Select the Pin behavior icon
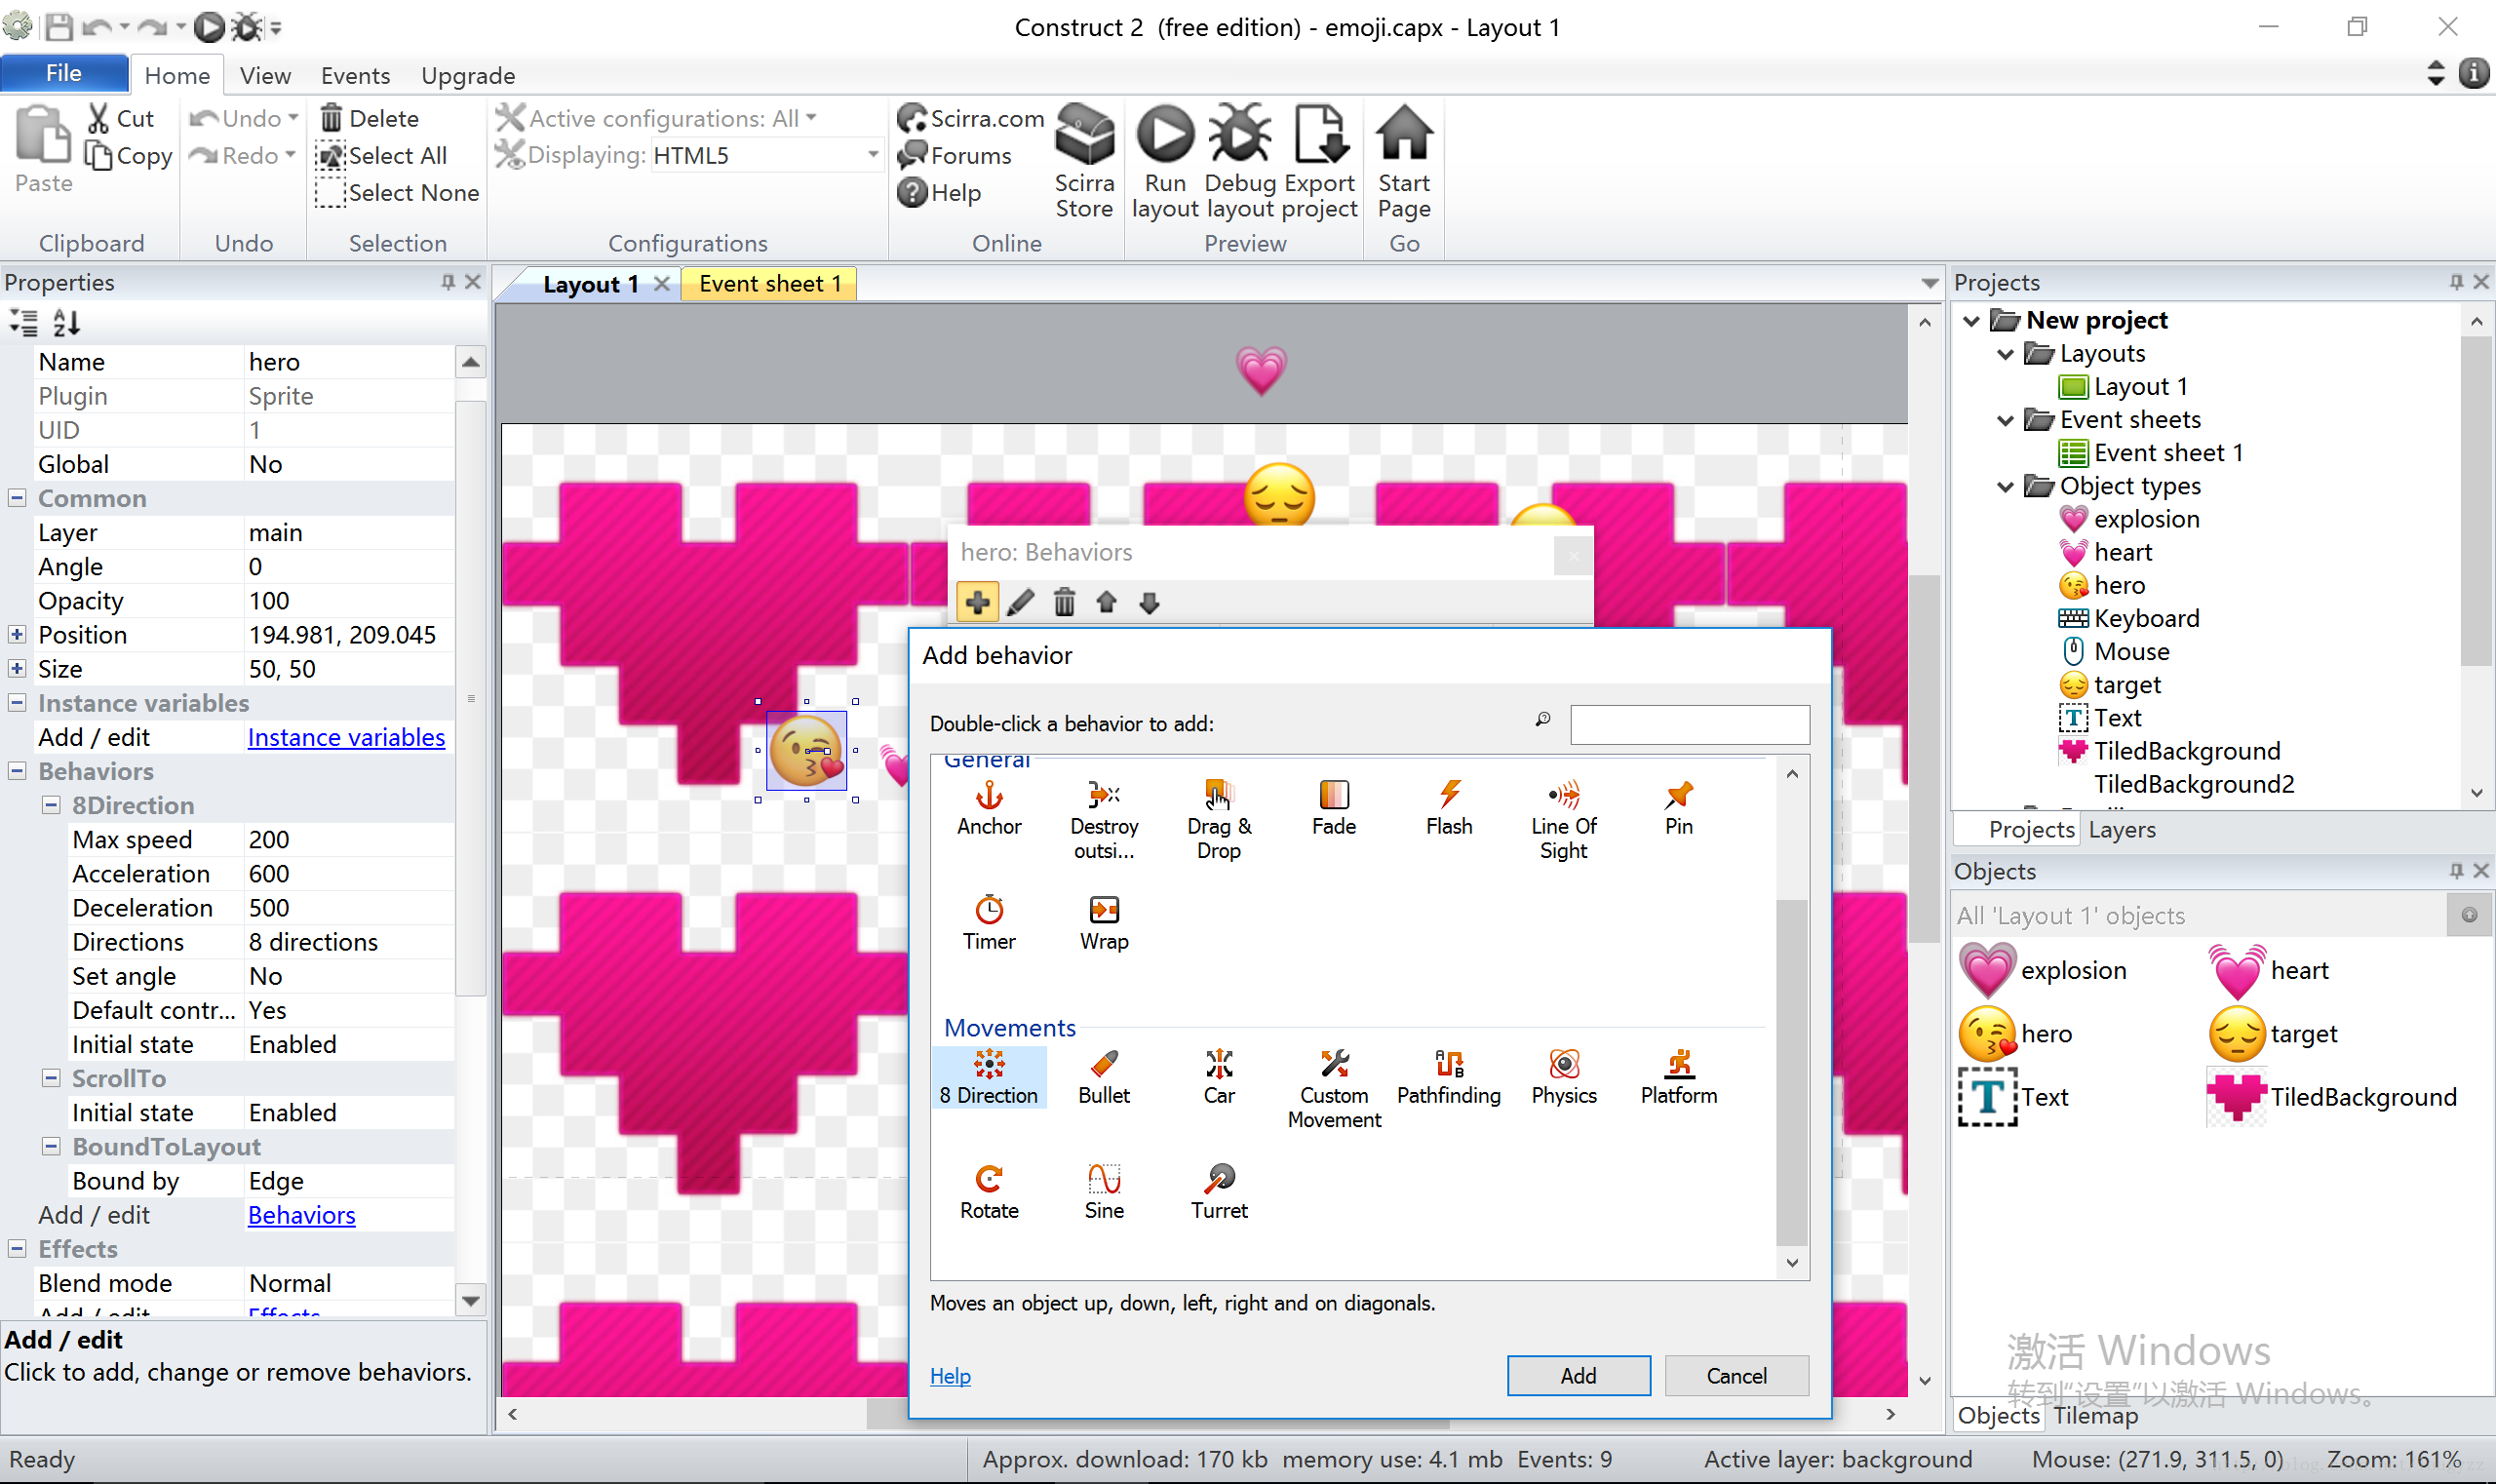Viewport: 2496px width, 1484px height. [1679, 809]
